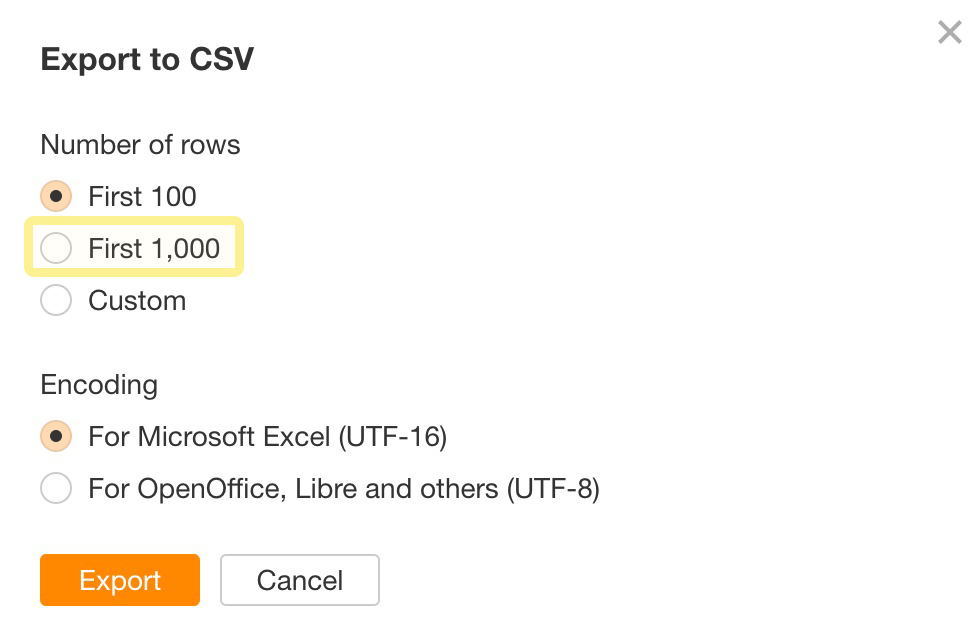
Task: Click the "Export to CSV" dialog title
Action: pyautogui.click(x=146, y=59)
